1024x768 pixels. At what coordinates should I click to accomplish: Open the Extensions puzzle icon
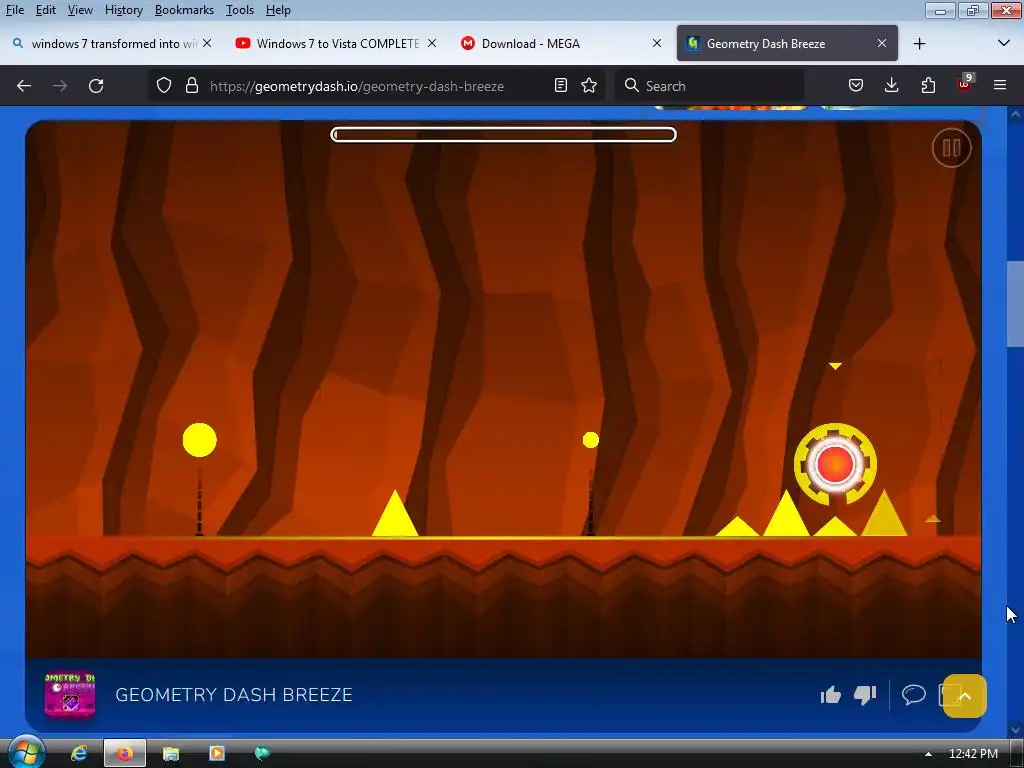click(928, 86)
